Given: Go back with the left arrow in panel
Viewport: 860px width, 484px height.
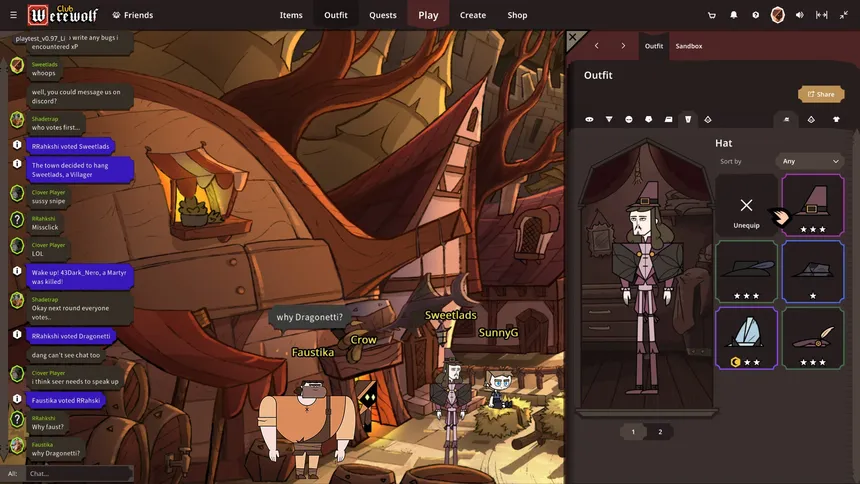Looking at the screenshot, I should pos(597,46).
